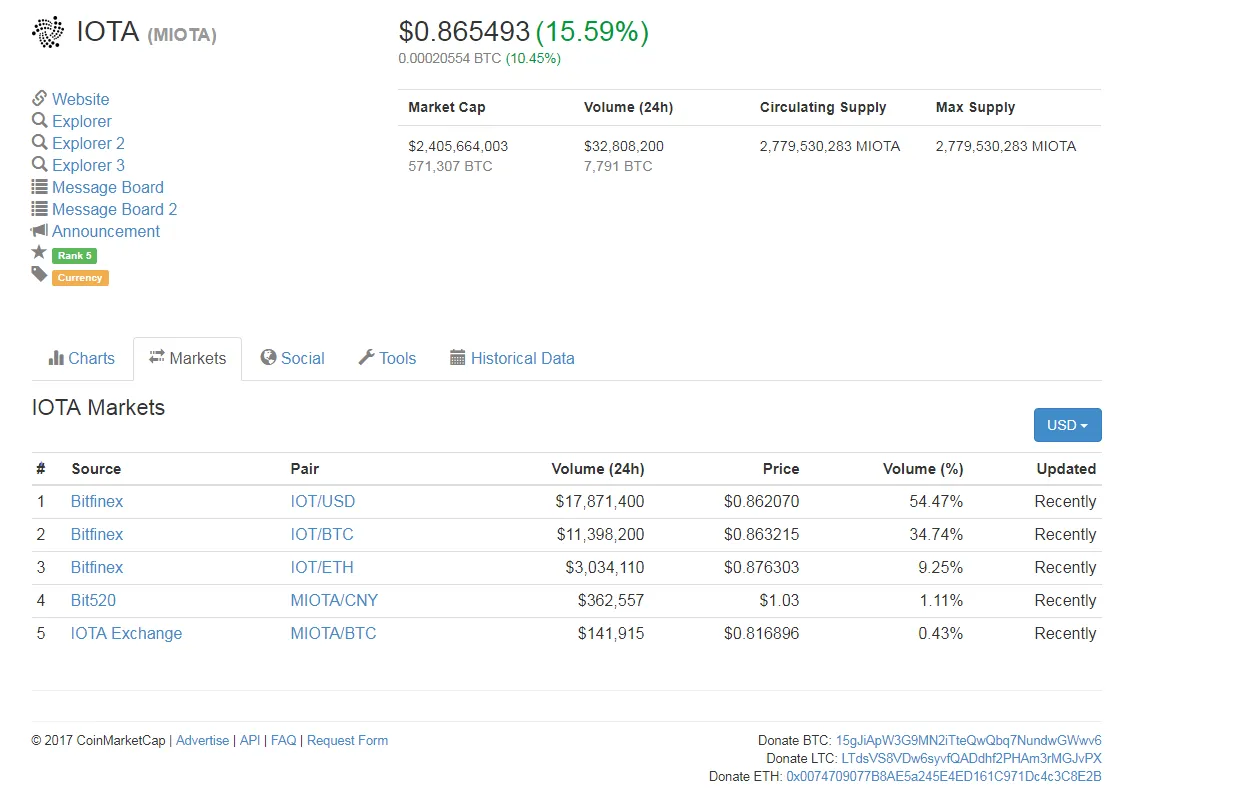This screenshot has height=791, width=1257.
Task: Click the IOTA logo icon
Action: point(48,33)
